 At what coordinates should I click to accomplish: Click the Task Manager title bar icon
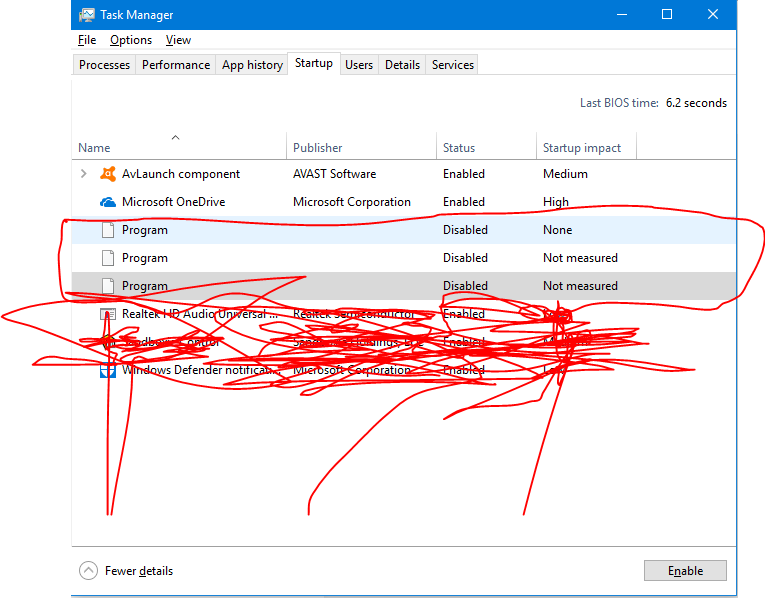coord(87,15)
